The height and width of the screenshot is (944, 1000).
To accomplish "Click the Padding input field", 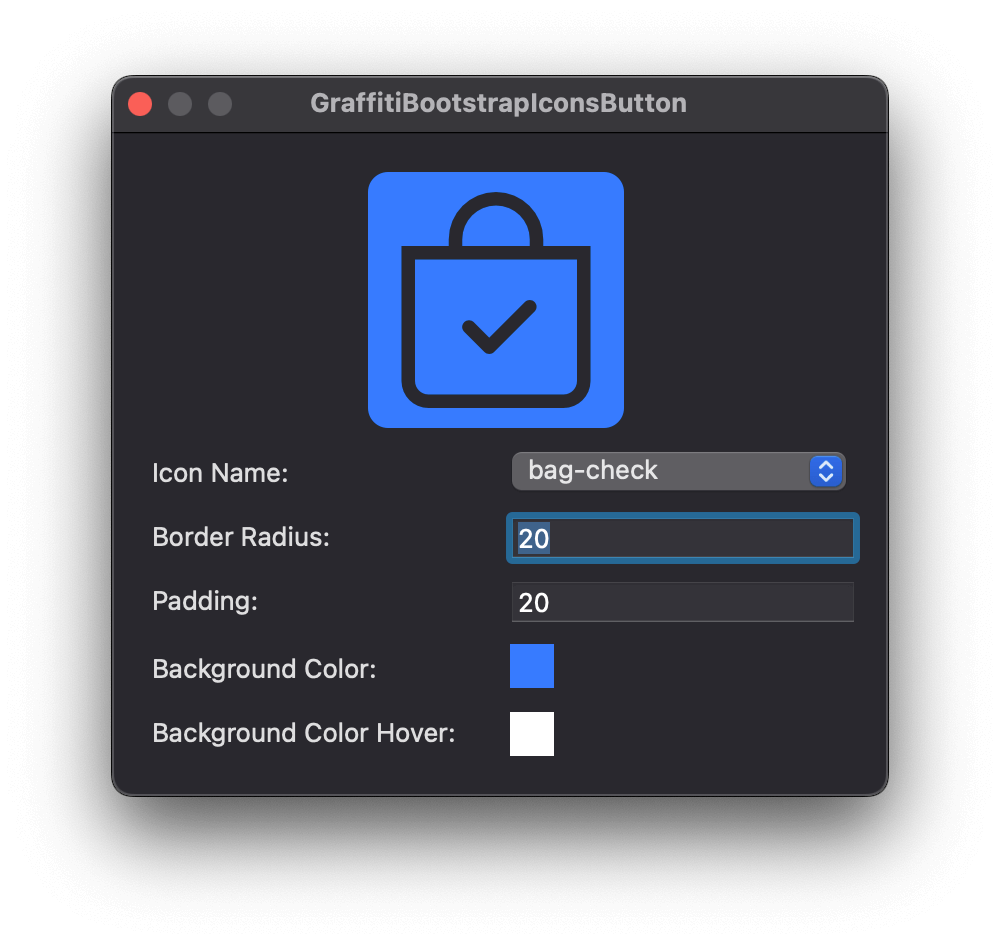I will pyautogui.click(x=682, y=602).
